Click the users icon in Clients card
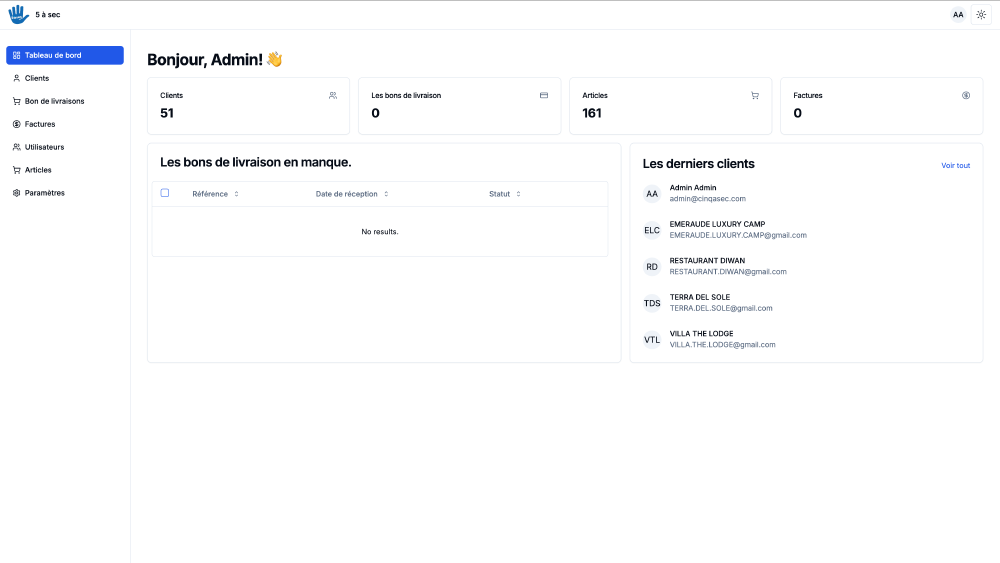The height and width of the screenshot is (563, 1000). pyautogui.click(x=333, y=96)
